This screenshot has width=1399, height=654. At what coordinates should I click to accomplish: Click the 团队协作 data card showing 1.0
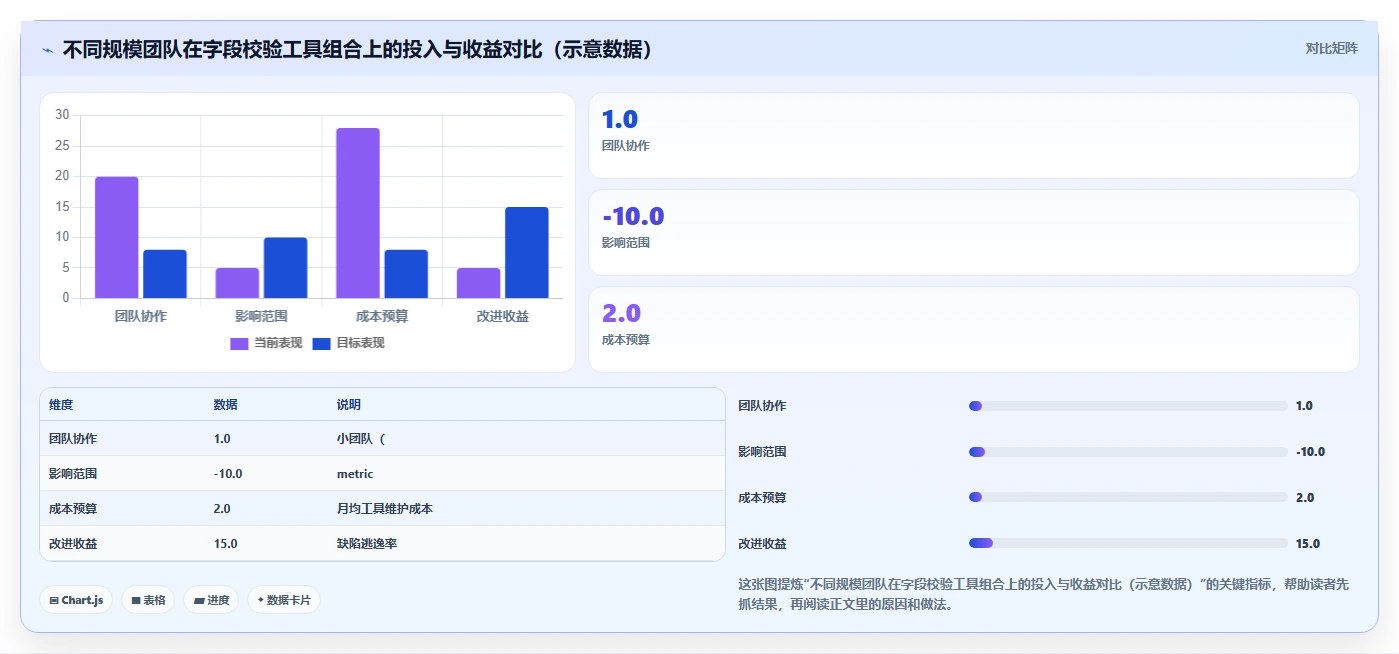[974, 135]
